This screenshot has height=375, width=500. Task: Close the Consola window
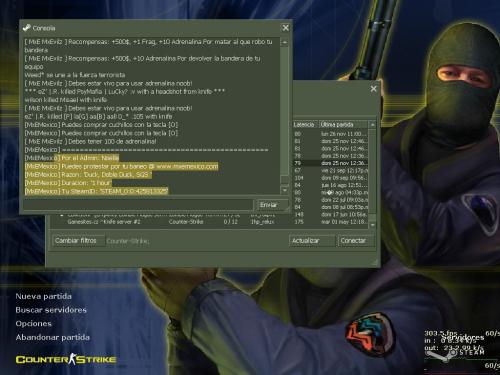[x=286, y=28]
